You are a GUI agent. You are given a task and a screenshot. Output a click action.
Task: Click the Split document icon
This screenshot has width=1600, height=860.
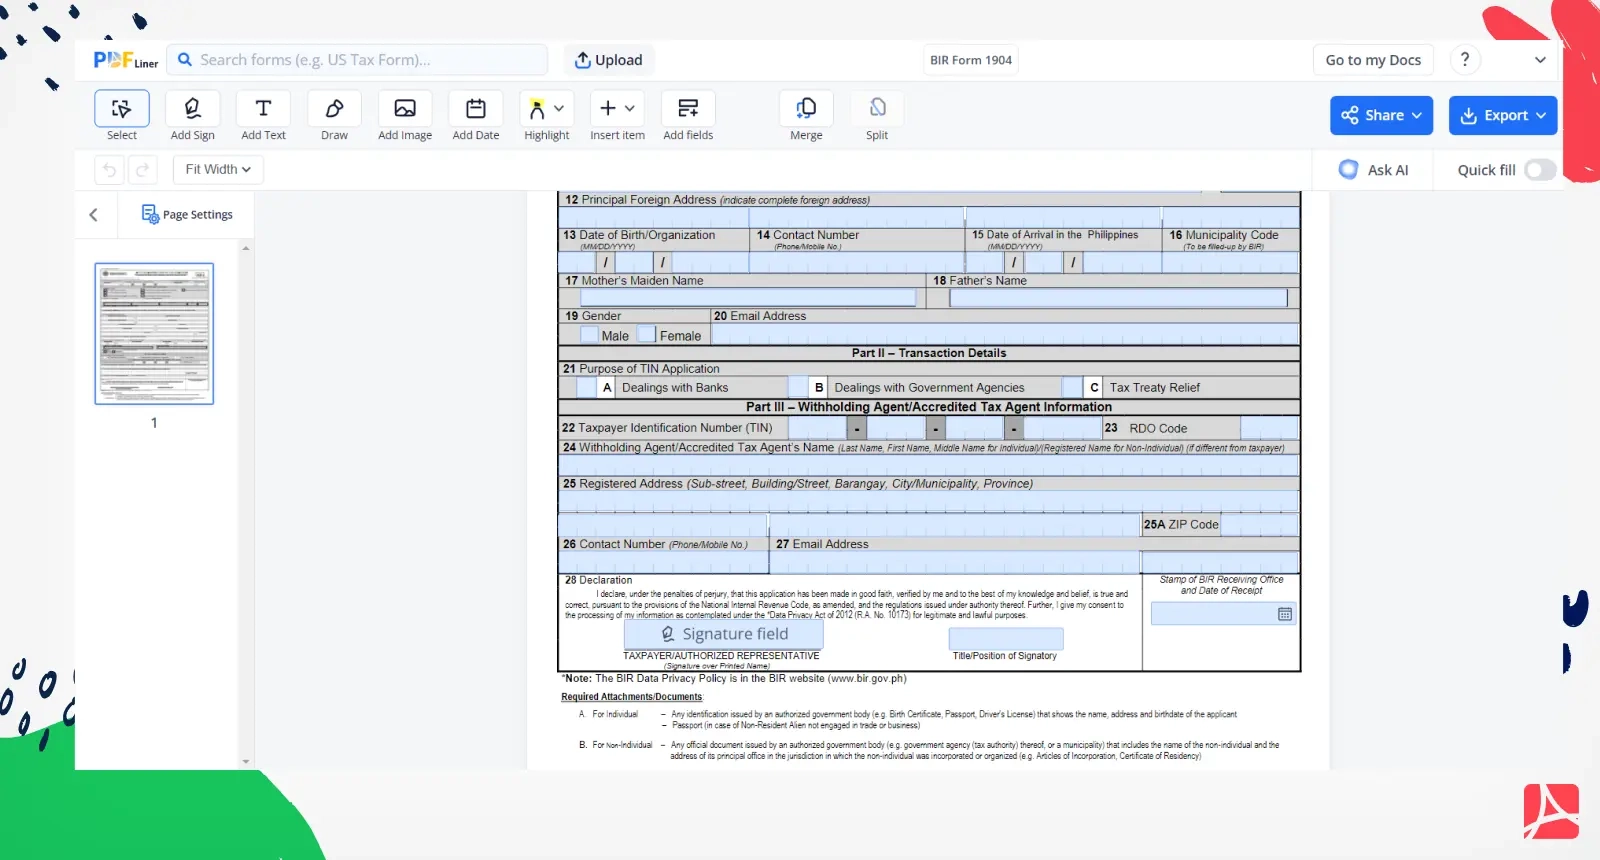pyautogui.click(x=877, y=108)
